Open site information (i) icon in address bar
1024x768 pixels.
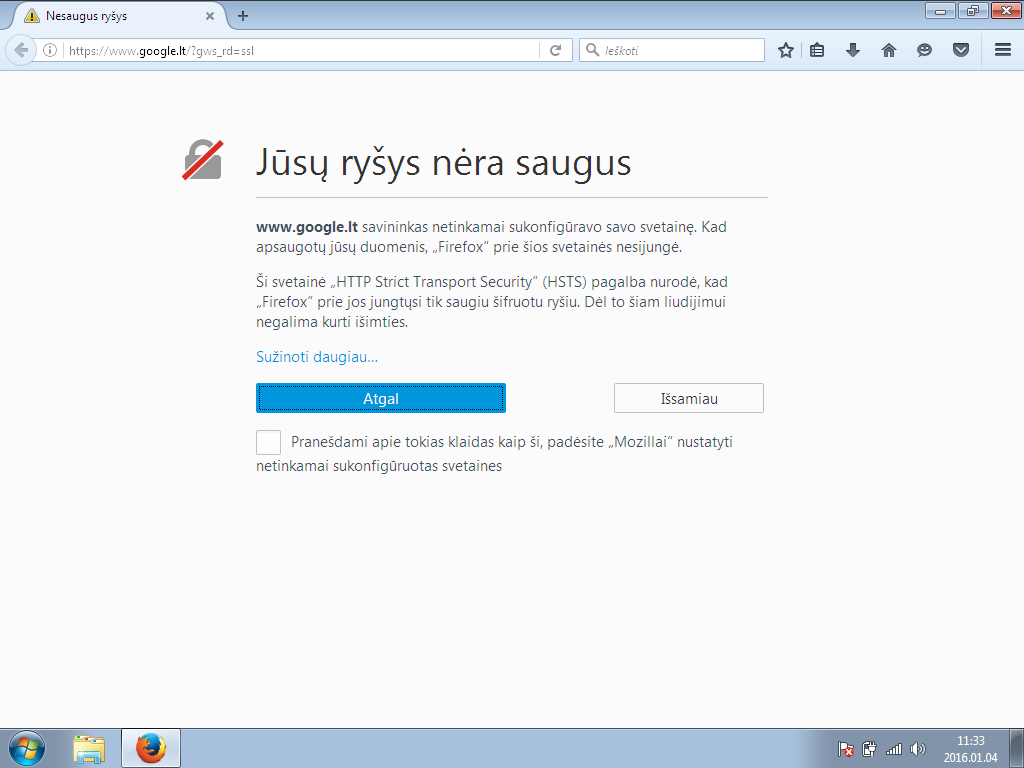coord(51,50)
